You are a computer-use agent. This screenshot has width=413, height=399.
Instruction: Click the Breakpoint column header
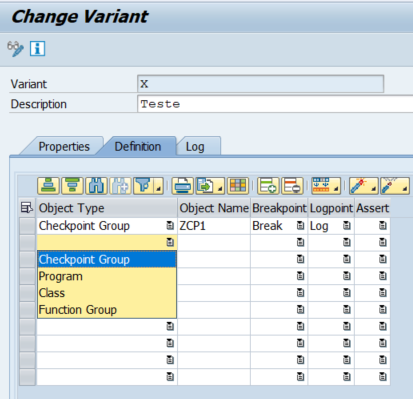[279, 208]
